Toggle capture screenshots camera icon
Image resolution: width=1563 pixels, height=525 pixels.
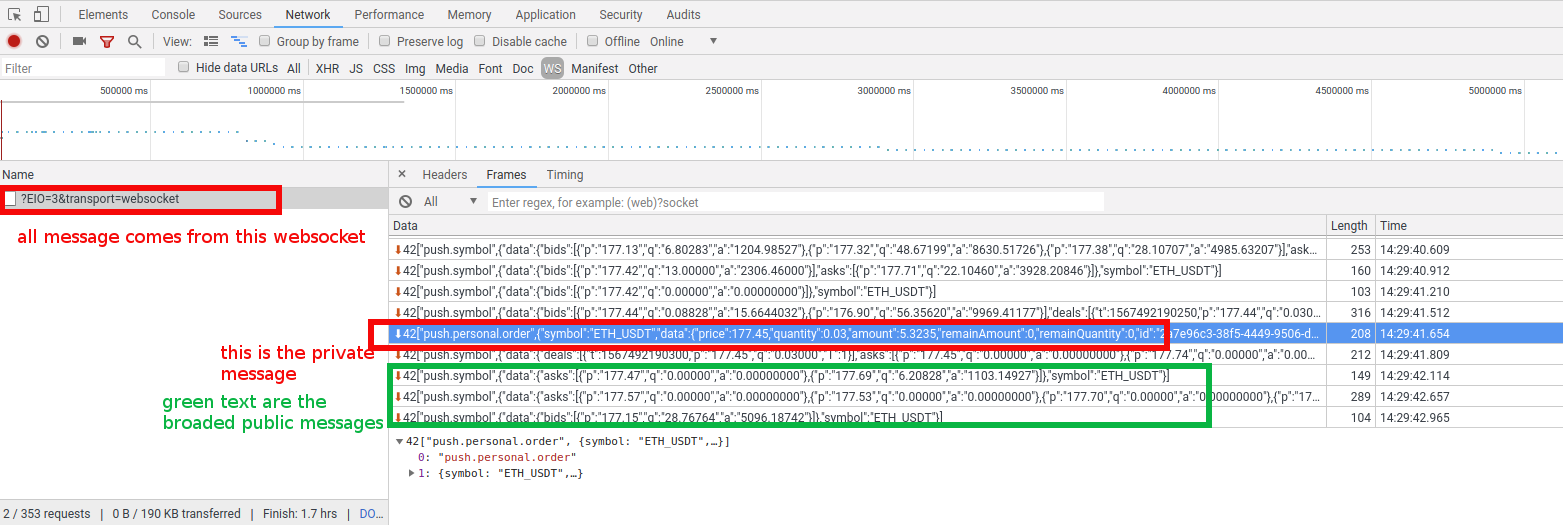(79, 41)
